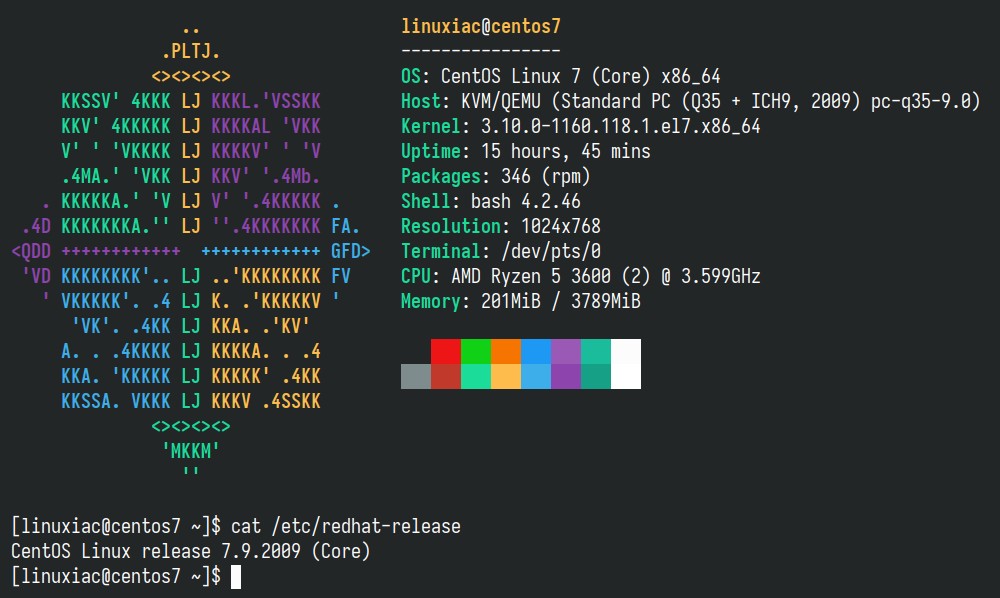The height and width of the screenshot is (598, 1000).
Task: Select the 'bash 4.2.46' value
Action: (x=526, y=201)
